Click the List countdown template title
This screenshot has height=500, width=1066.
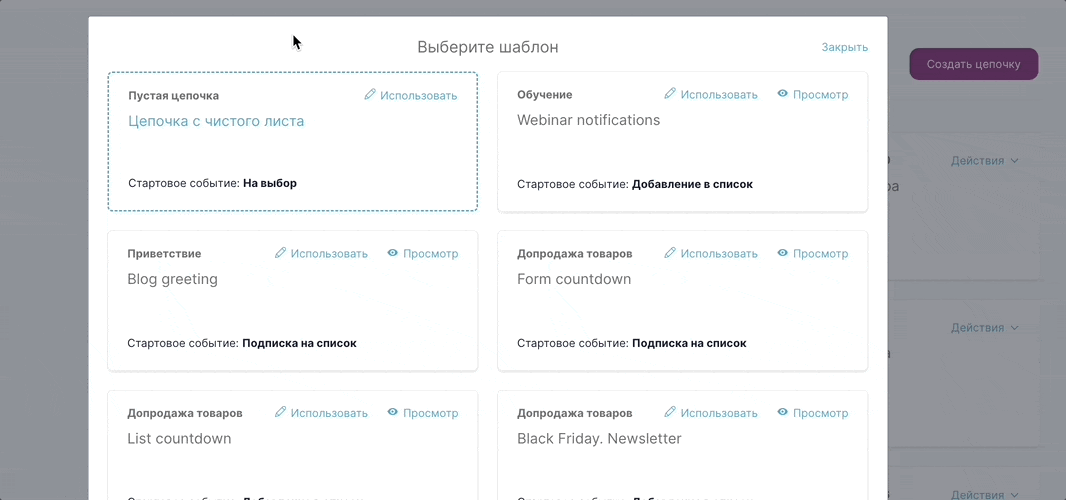point(179,439)
